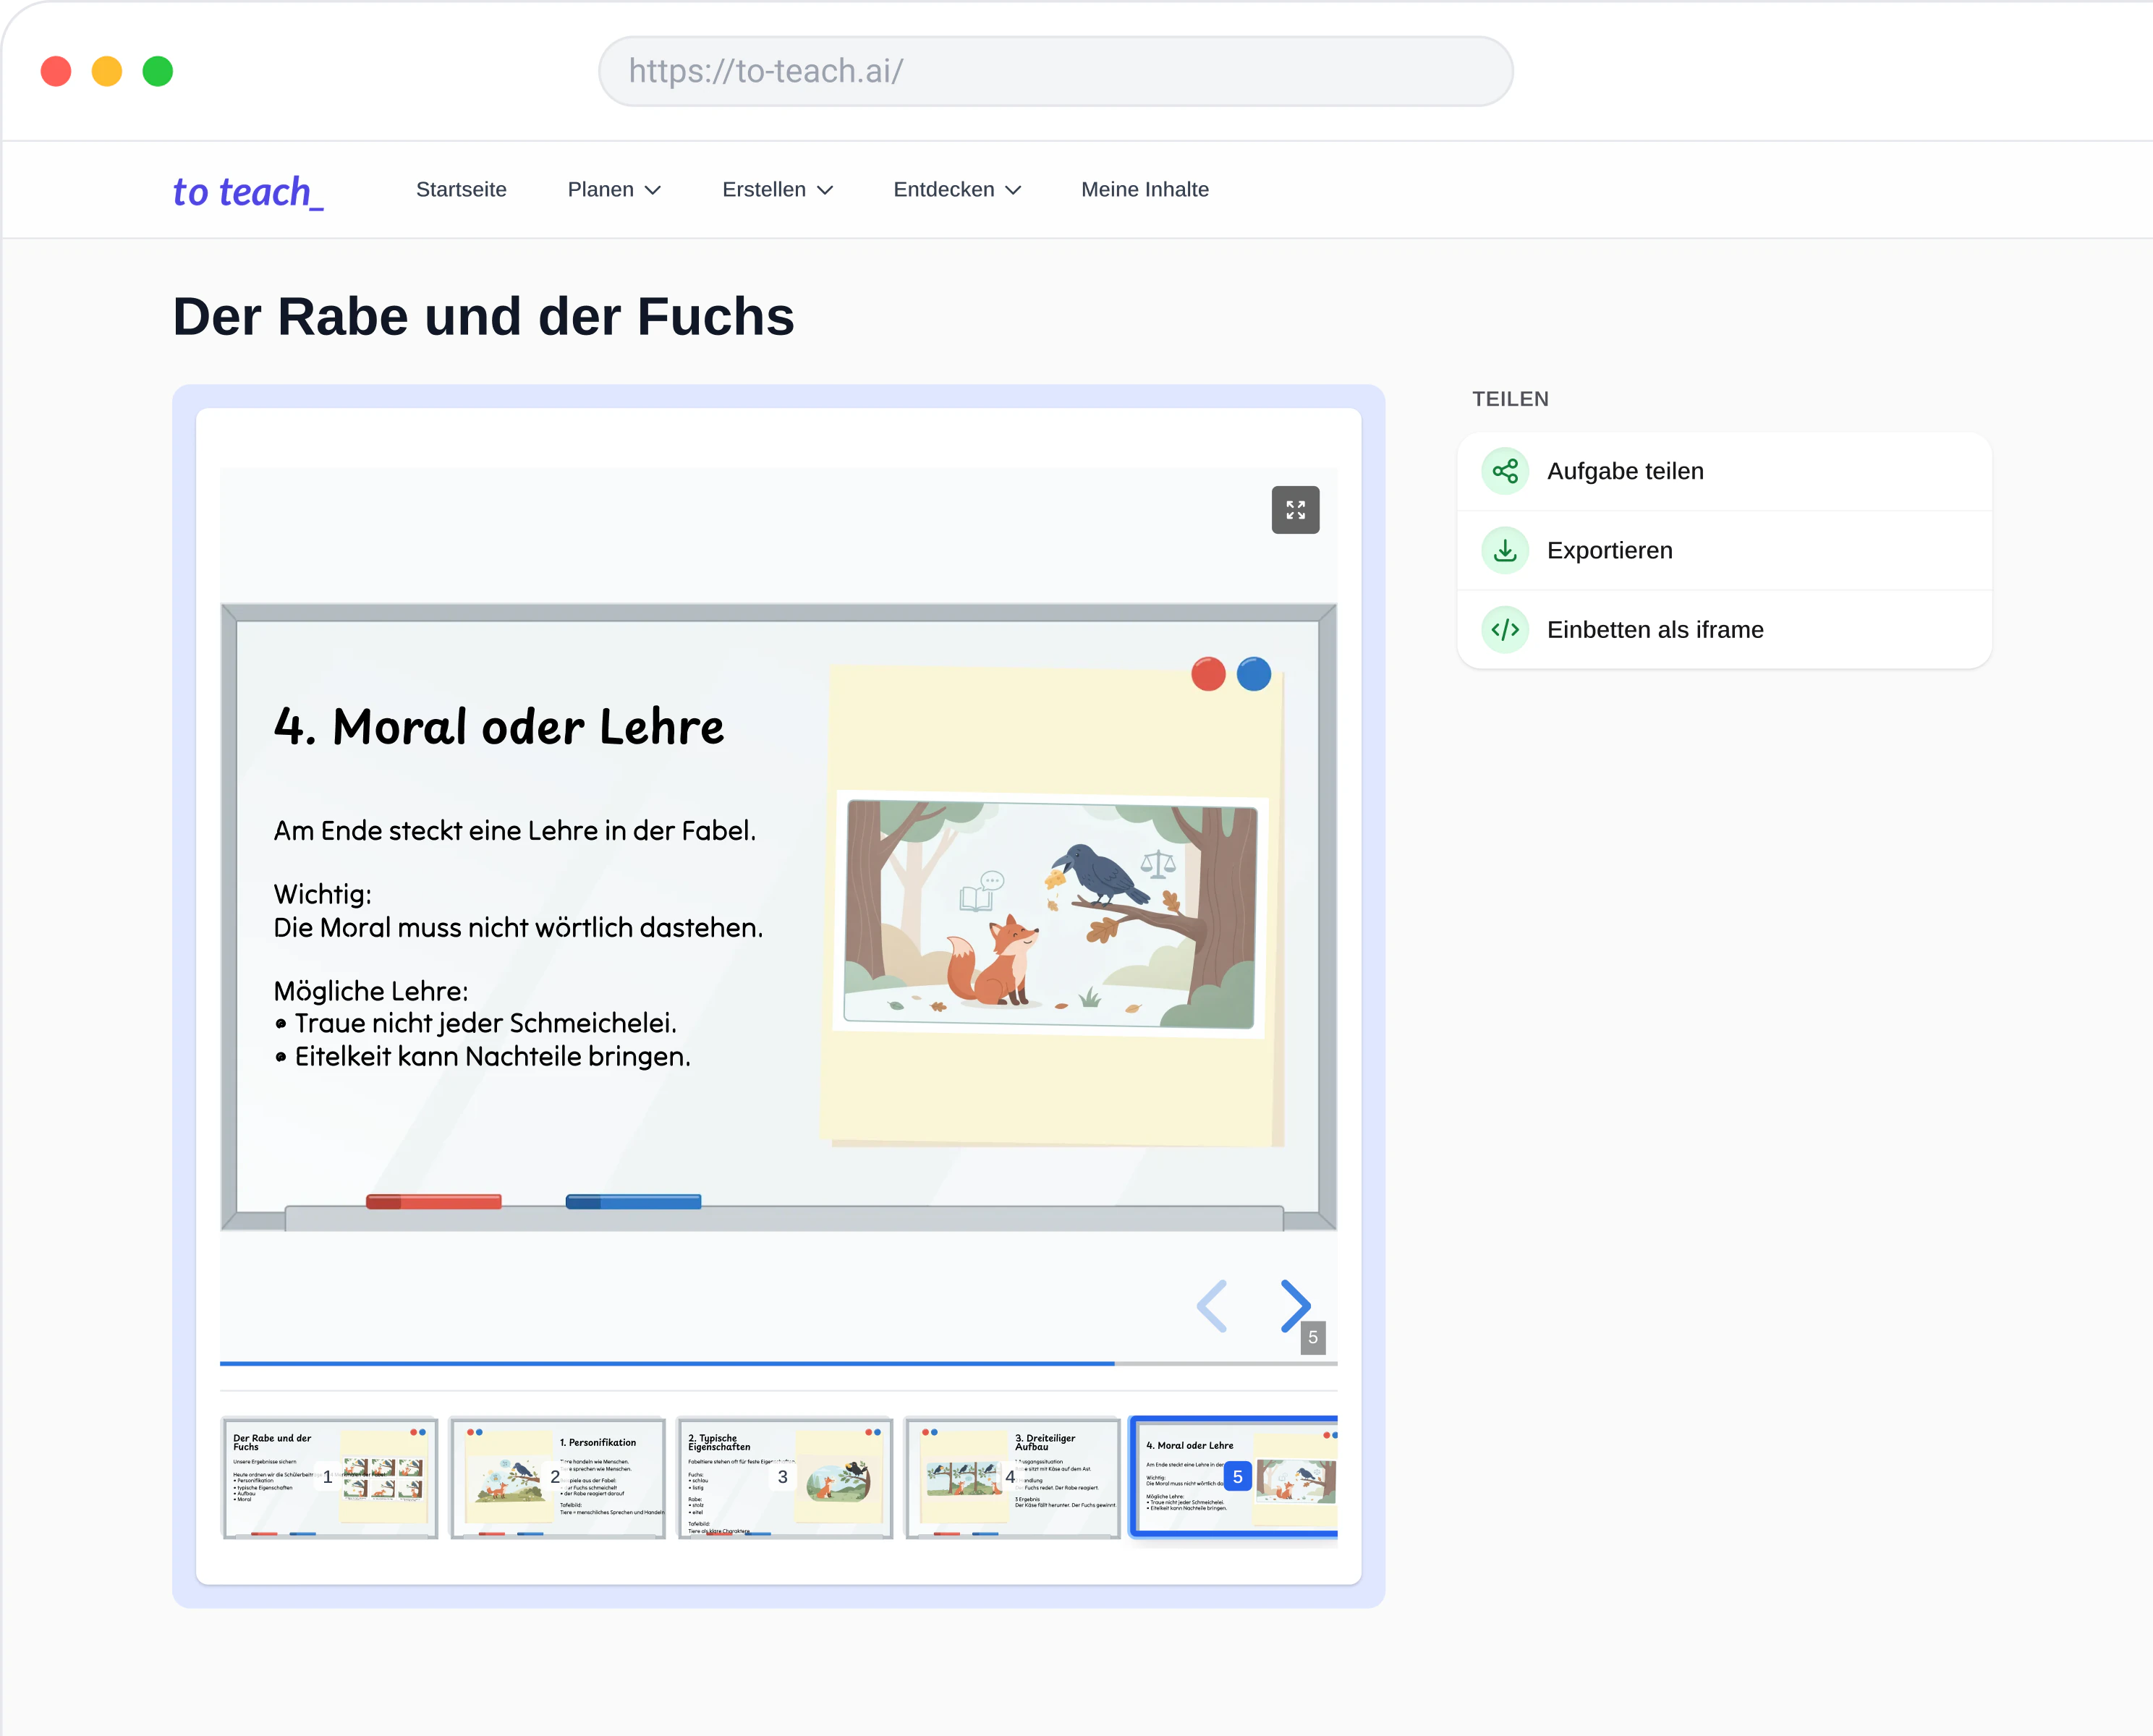Expand the Erstellen dropdown menu

[x=777, y=190]
